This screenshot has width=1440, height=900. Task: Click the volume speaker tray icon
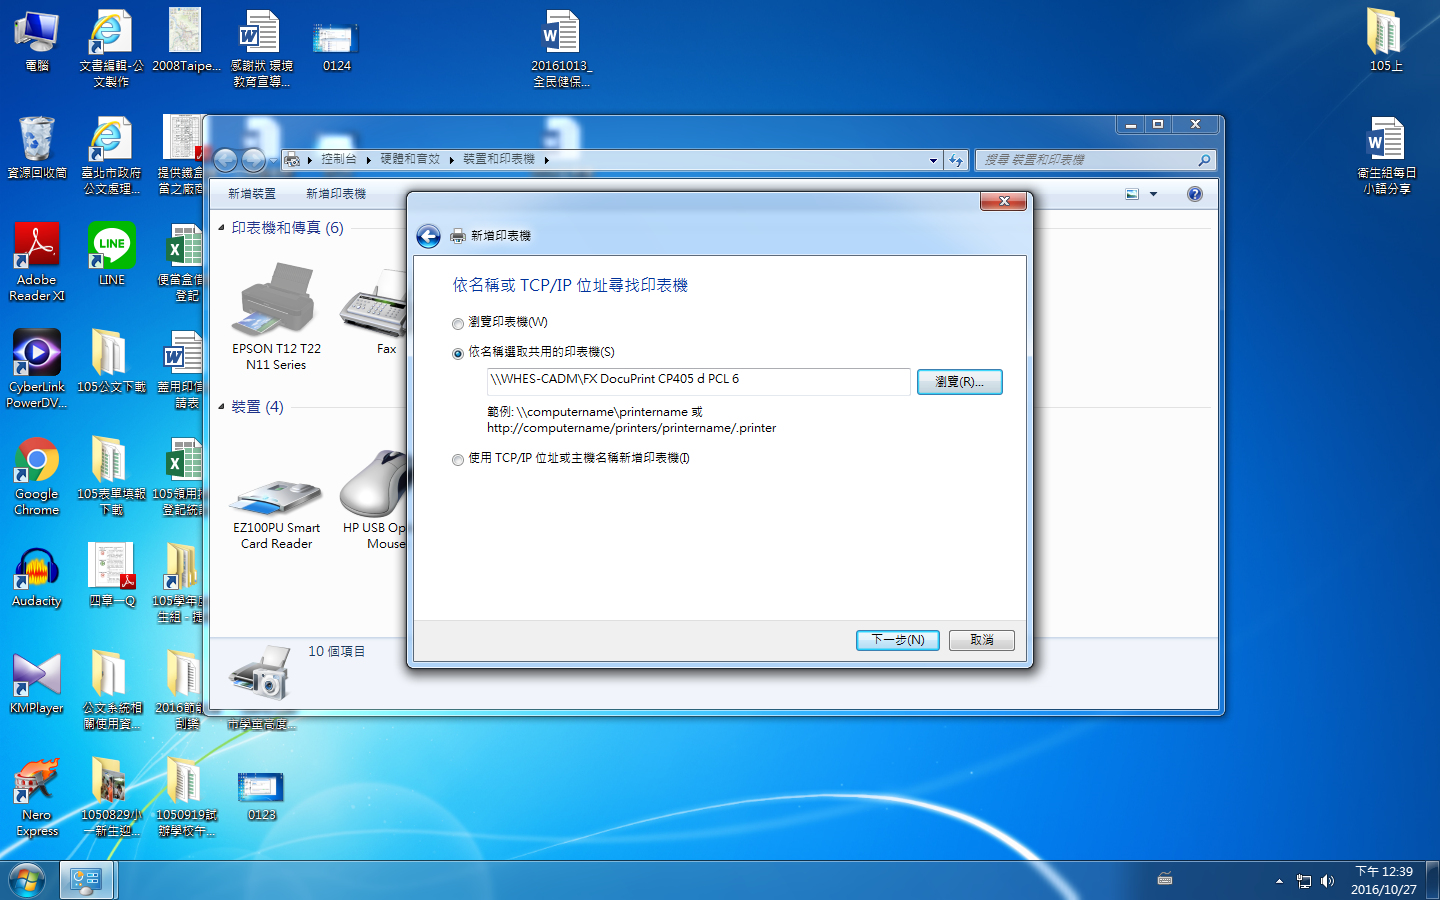(1327, 881)
